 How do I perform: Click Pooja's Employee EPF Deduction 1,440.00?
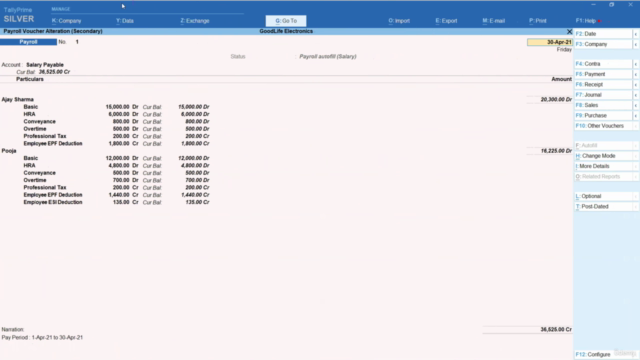coord(119,195)
